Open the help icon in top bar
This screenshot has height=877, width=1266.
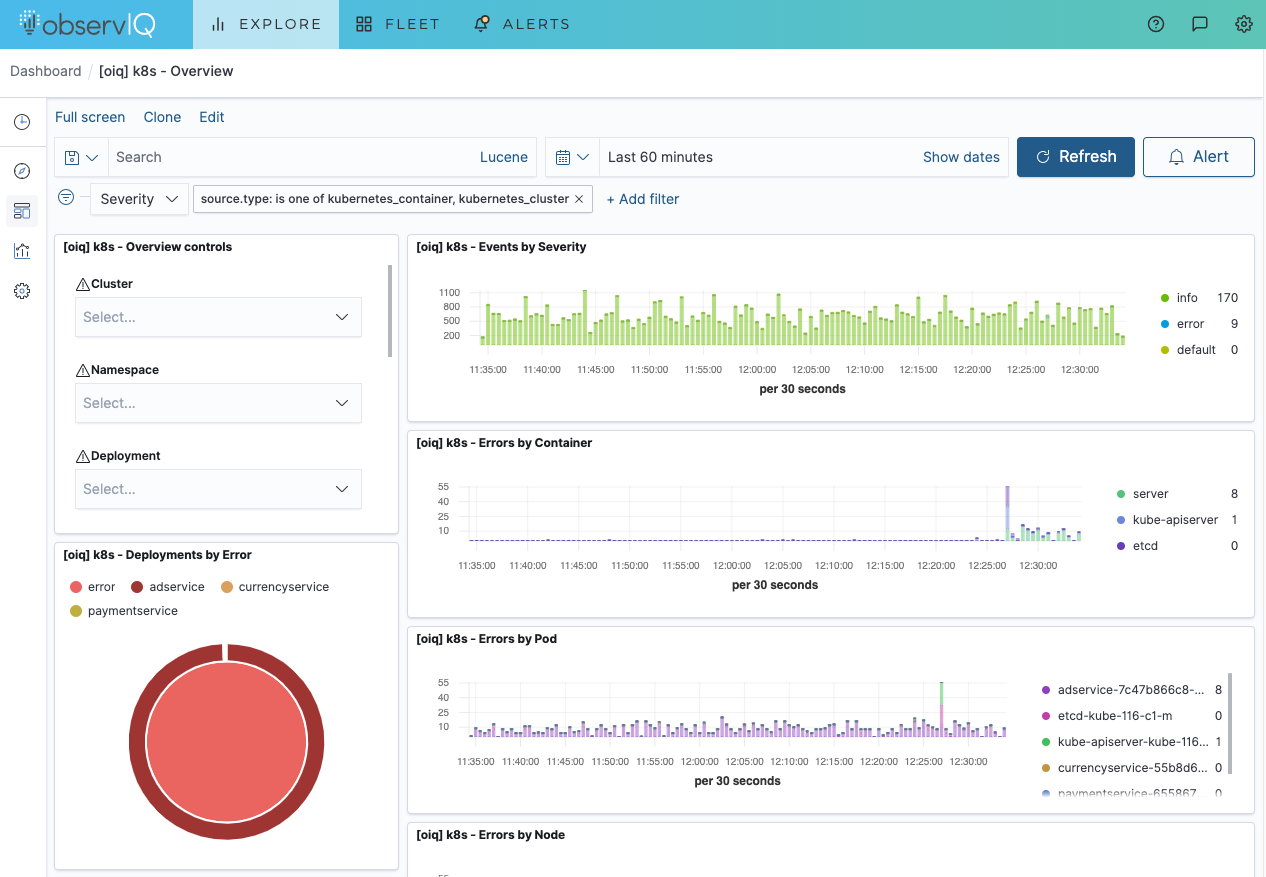pyautogui.click(x=1156, y=24)
